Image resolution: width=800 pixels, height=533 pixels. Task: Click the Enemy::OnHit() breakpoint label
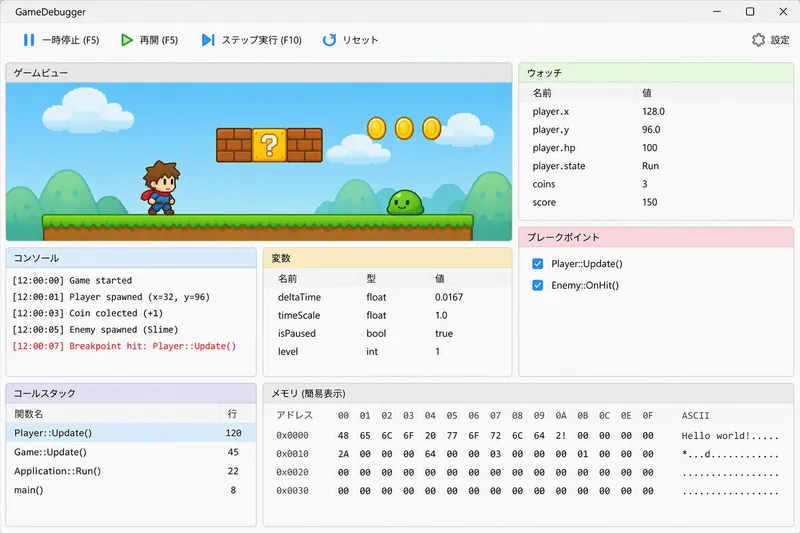pos(585,285)
